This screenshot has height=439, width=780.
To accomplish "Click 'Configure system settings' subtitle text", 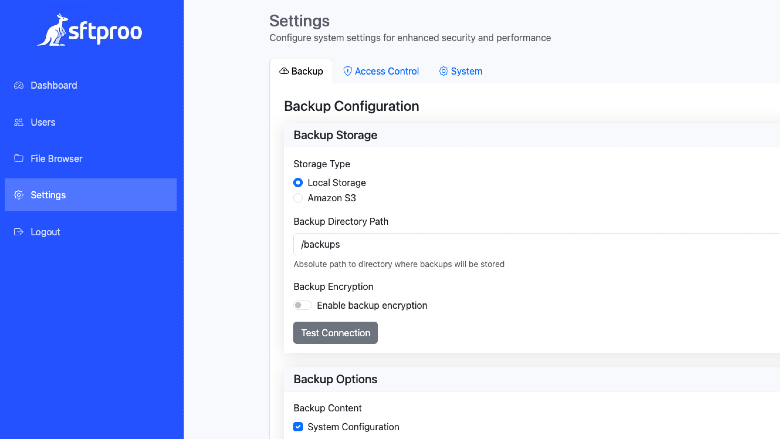I will tap(410, 38).
